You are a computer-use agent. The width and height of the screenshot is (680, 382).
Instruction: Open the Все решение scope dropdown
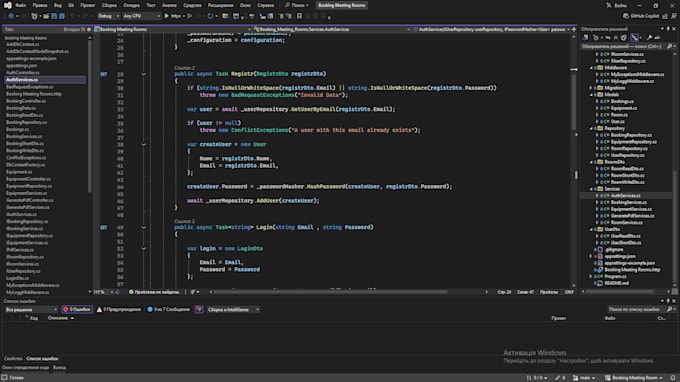point(31,309)
